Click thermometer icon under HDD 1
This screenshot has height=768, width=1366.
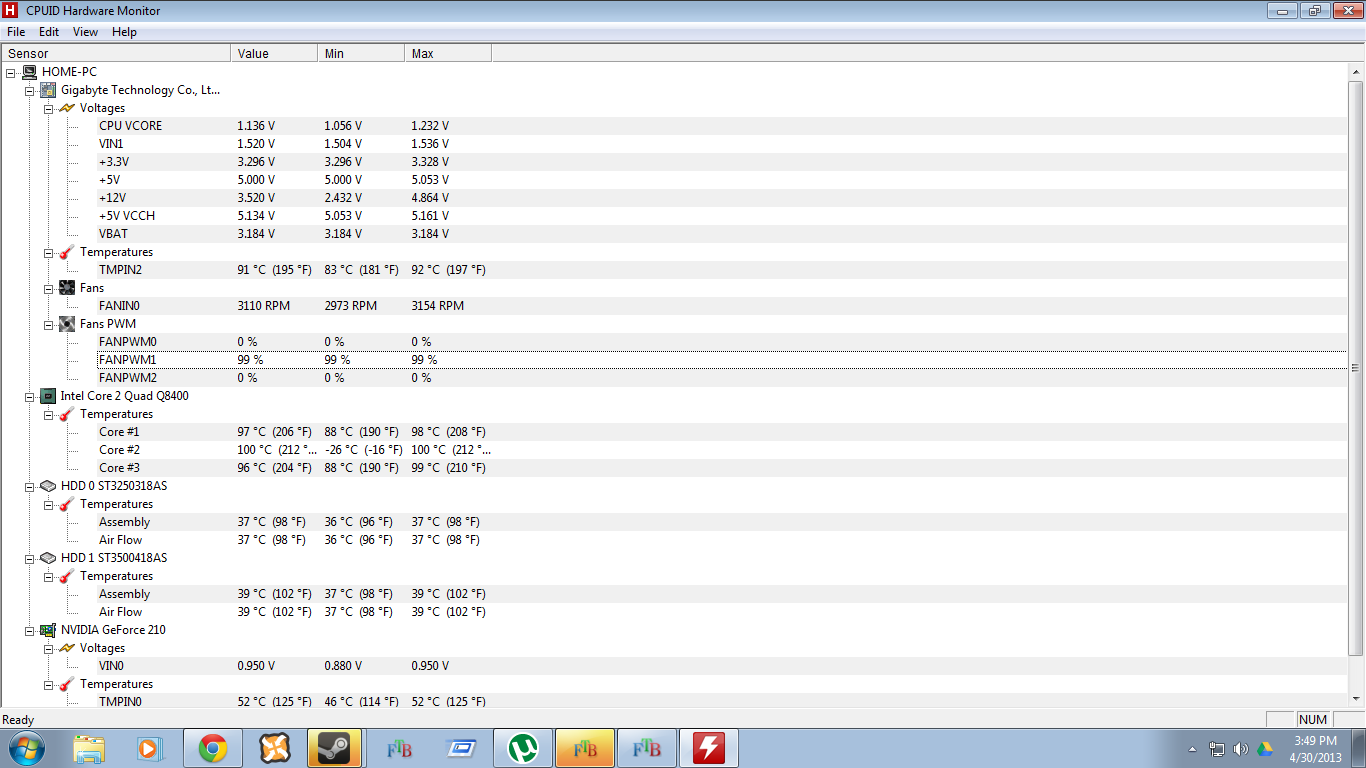[x=67, y=576]
